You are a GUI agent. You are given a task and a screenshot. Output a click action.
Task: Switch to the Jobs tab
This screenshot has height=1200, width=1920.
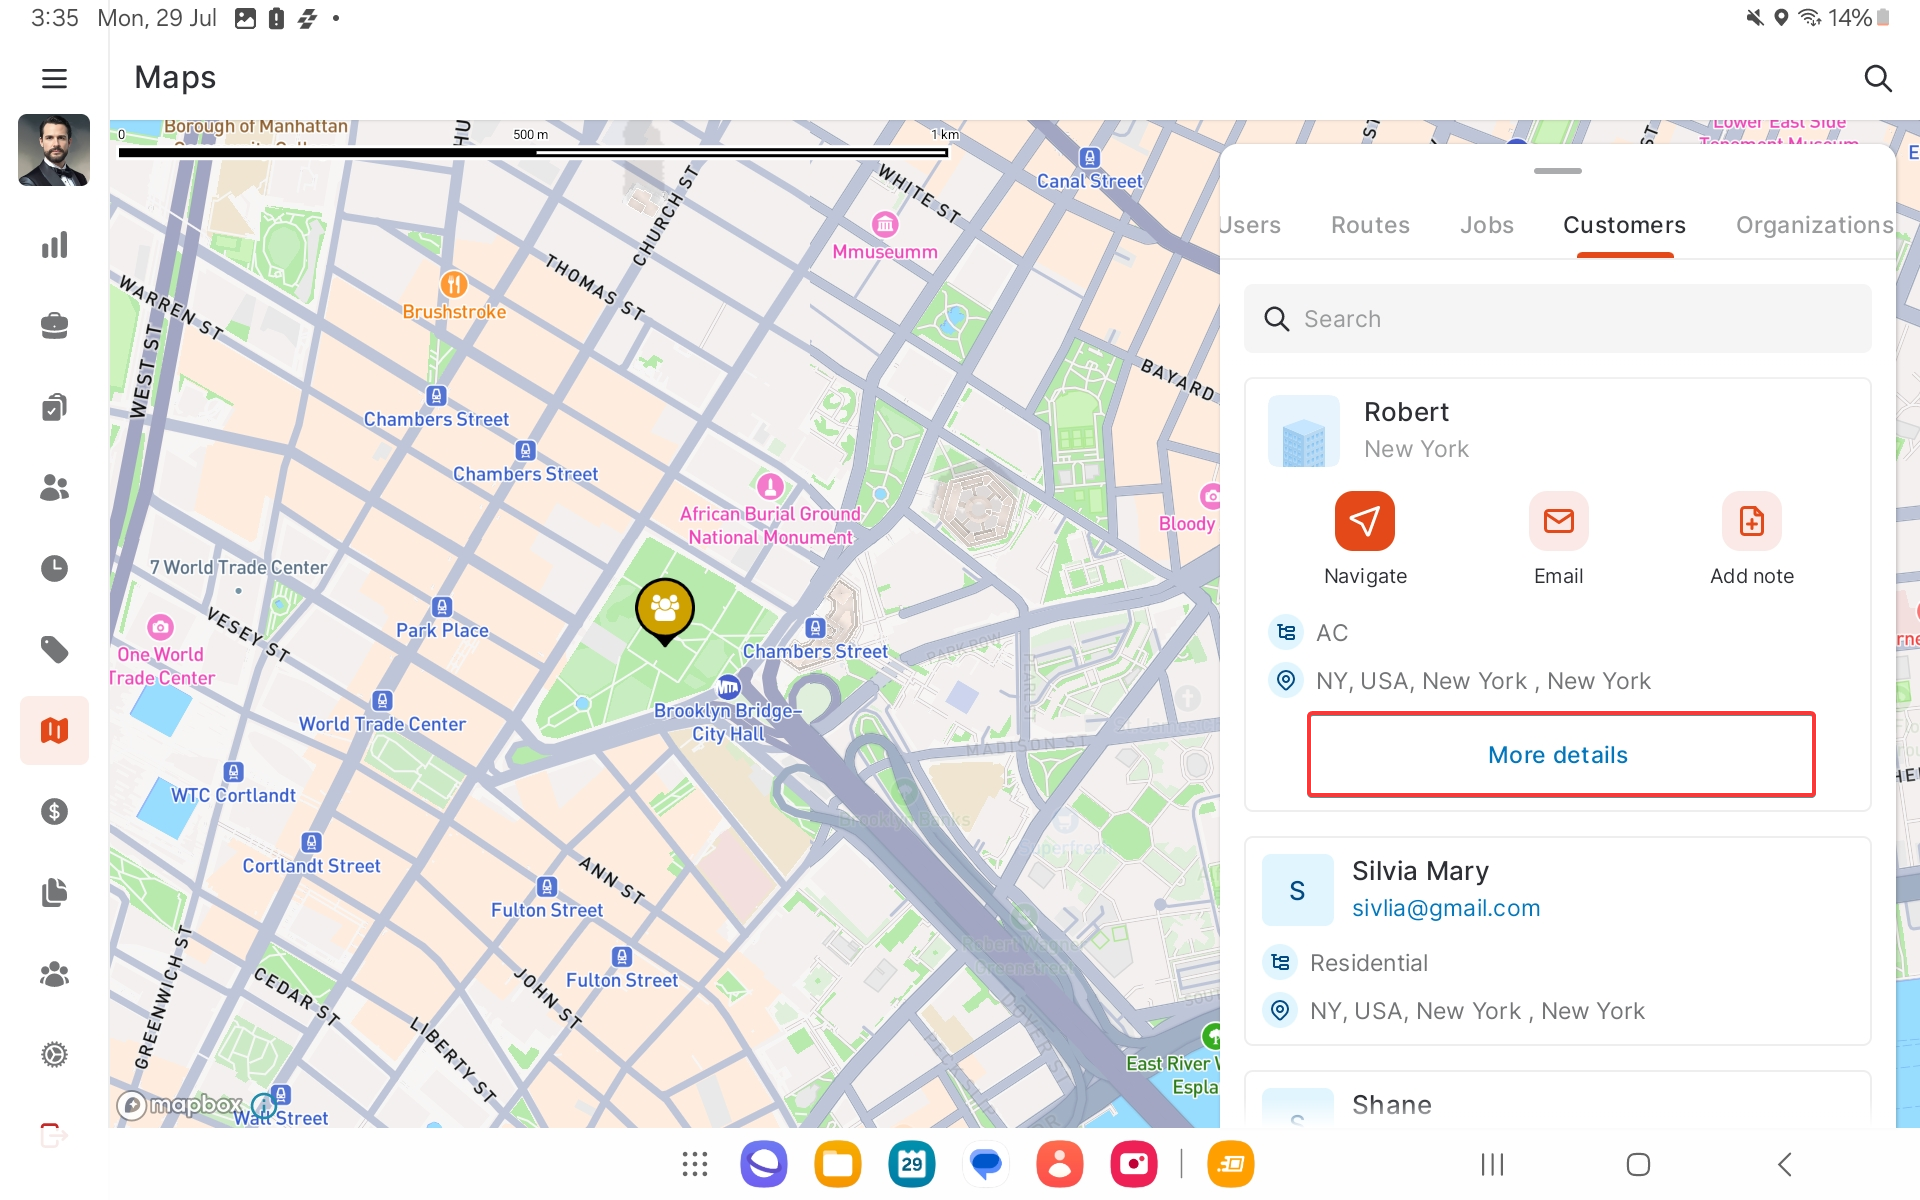coord(1486,225)
